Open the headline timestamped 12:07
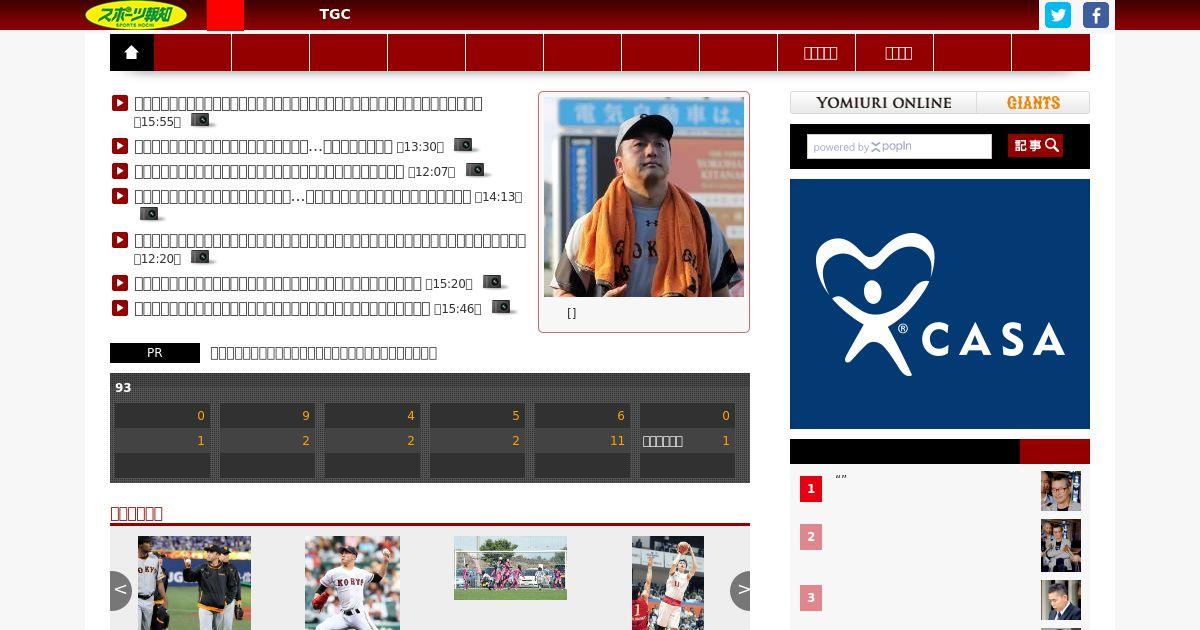Screen dimensions: 1200x630 (269, 171)
